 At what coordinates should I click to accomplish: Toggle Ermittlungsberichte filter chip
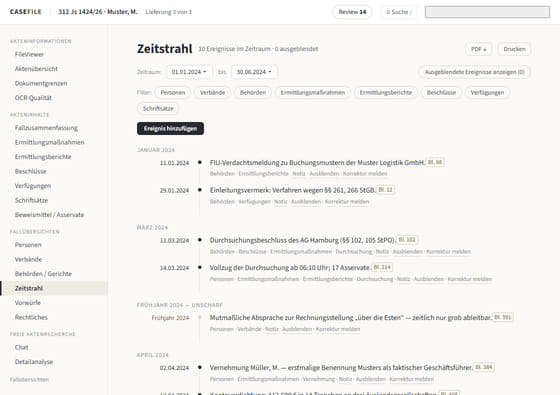[x=386, y=92]
